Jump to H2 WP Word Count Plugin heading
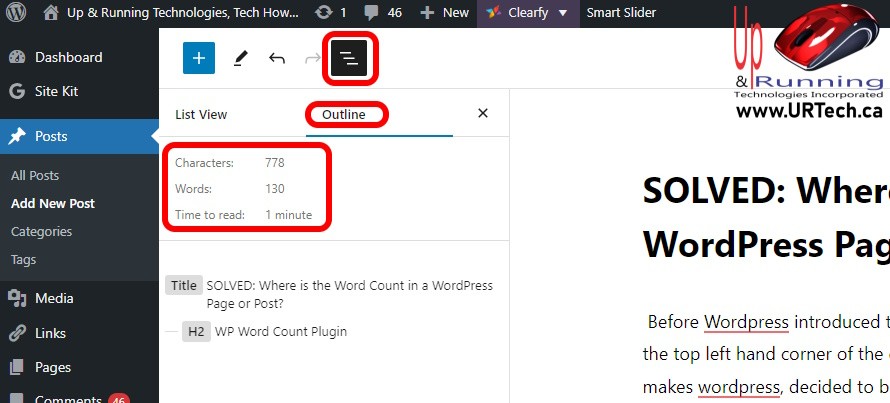The height and width of the screenshot is (403, 890). tap(280, 331)
